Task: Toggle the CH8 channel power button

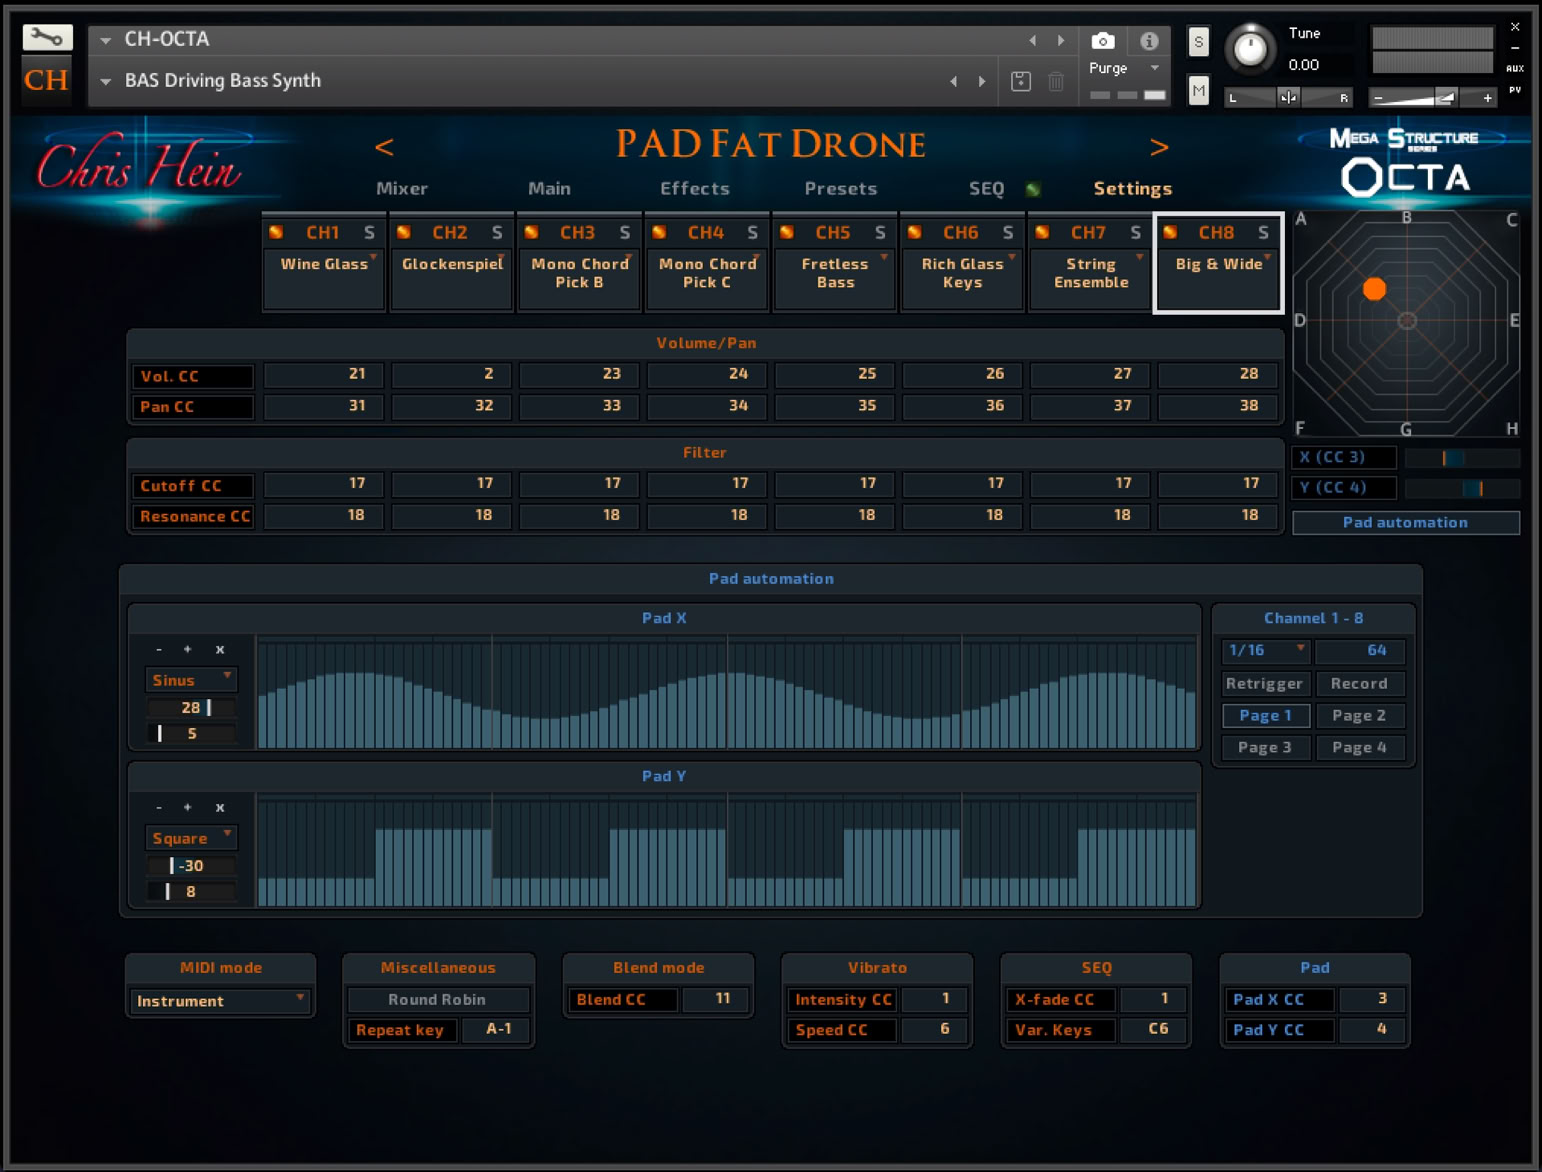Action: [1170, 232]
